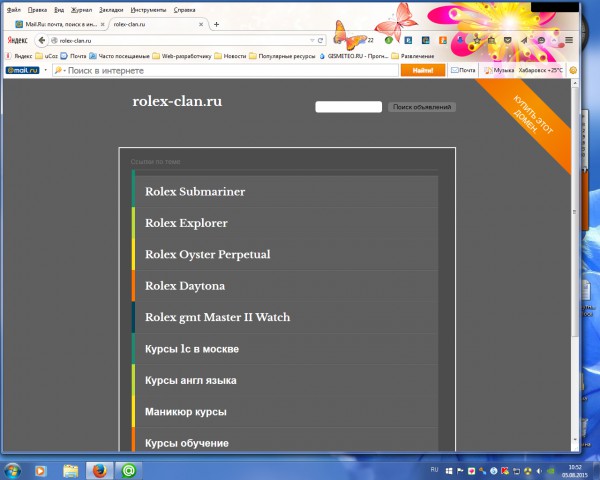Go back with the browser back arrow
Image resolution: width=600 pixels, height=480 pixels.
click(x=42, y=40)
